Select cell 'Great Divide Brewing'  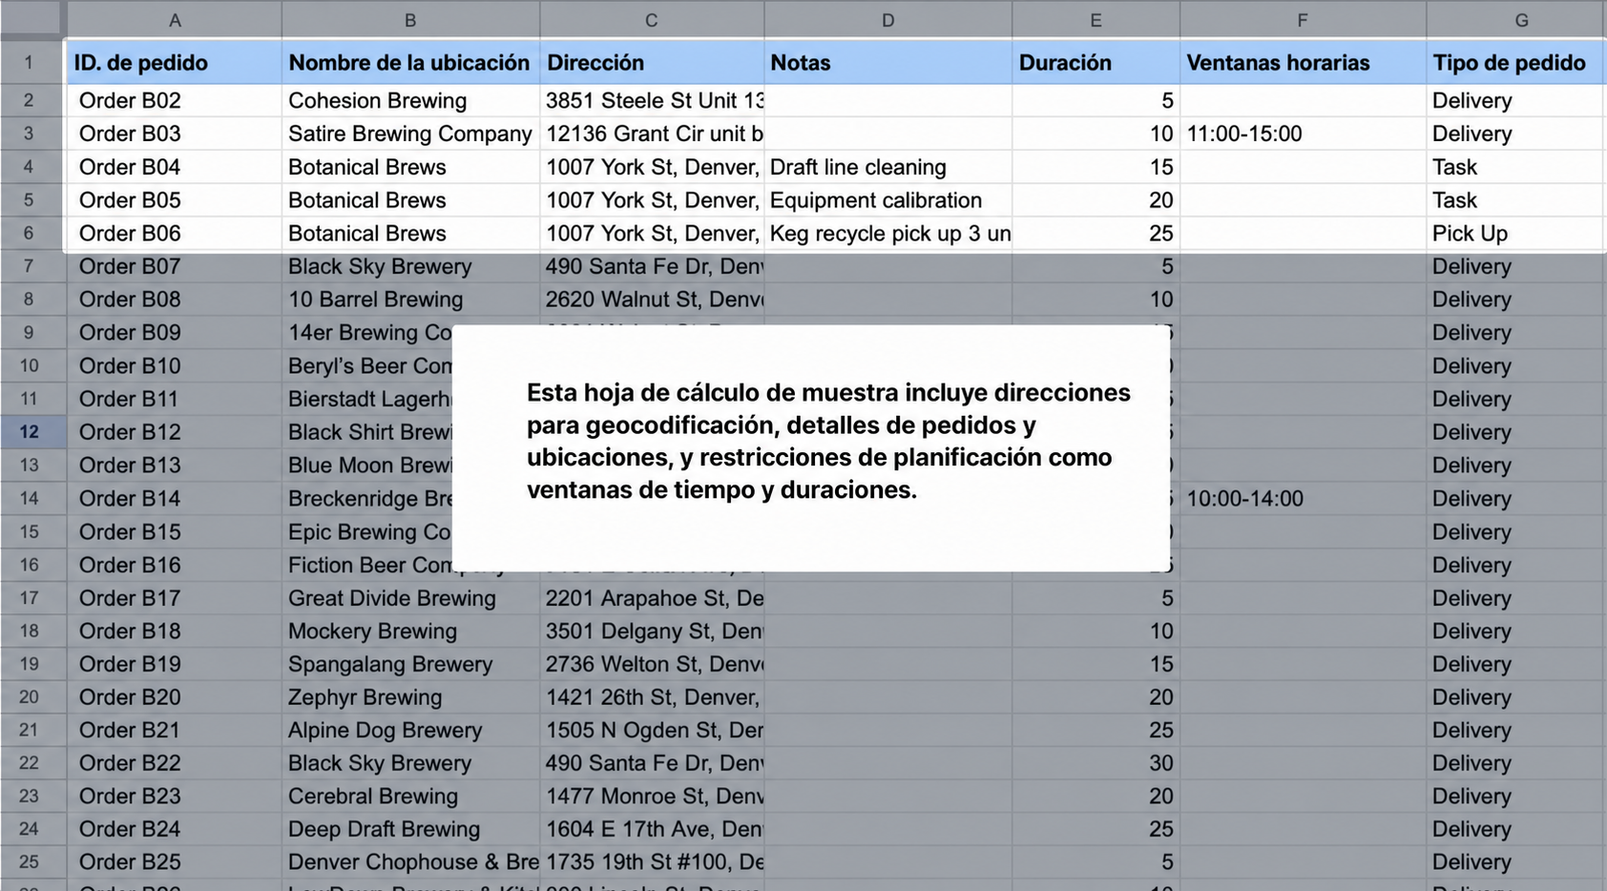(x=410, y=598)
